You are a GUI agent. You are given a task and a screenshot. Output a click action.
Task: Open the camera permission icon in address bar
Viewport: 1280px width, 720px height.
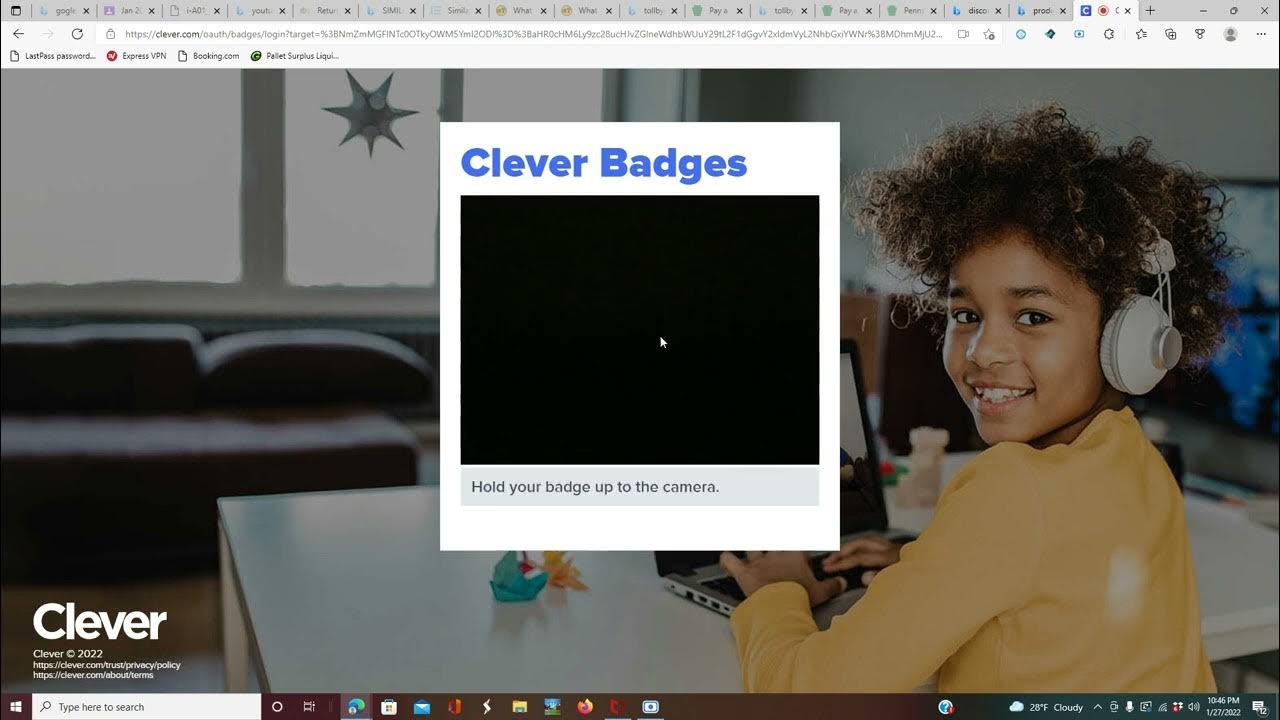pos(963,33)
